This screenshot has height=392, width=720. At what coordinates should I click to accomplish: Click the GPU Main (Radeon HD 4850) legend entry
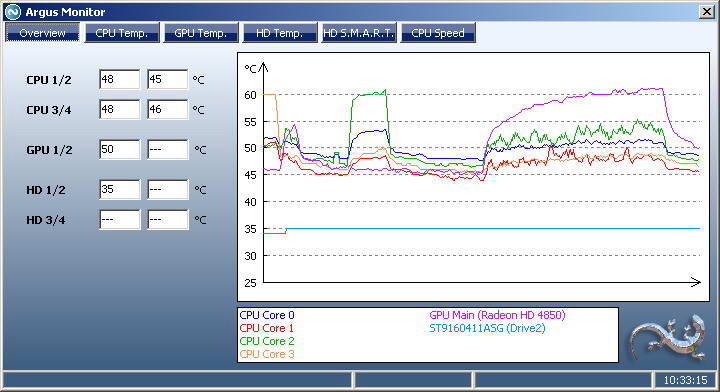[497, 315]
